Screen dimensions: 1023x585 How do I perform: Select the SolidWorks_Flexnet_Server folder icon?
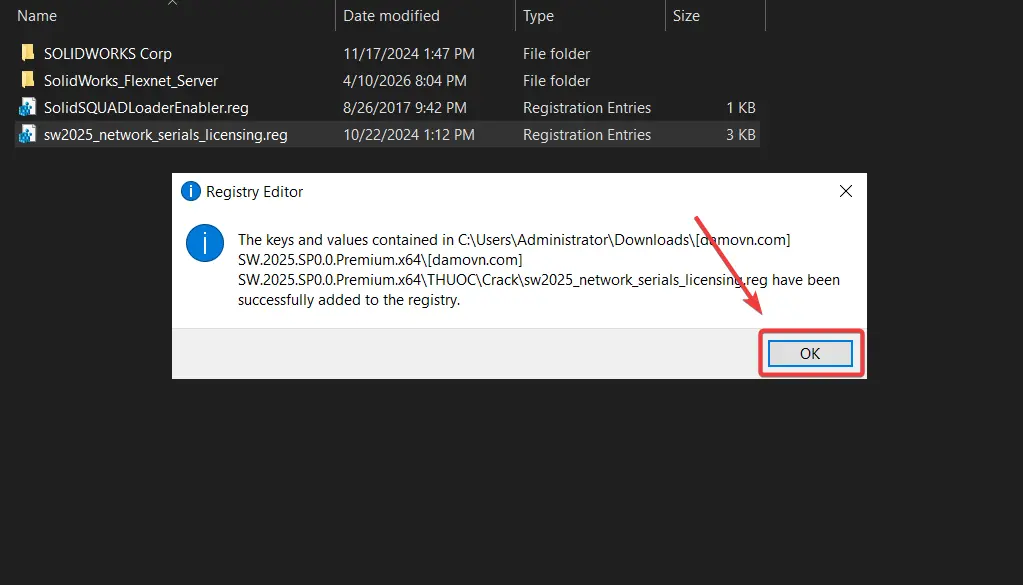tap(27, 80)
